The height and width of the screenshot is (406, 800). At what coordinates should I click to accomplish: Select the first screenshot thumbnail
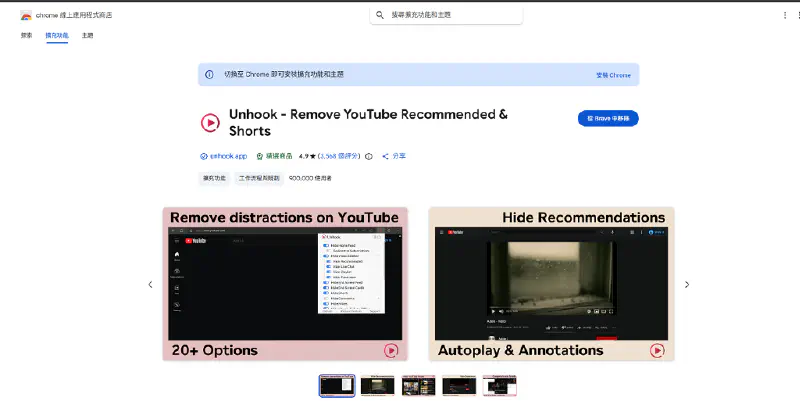click(336, 386)
